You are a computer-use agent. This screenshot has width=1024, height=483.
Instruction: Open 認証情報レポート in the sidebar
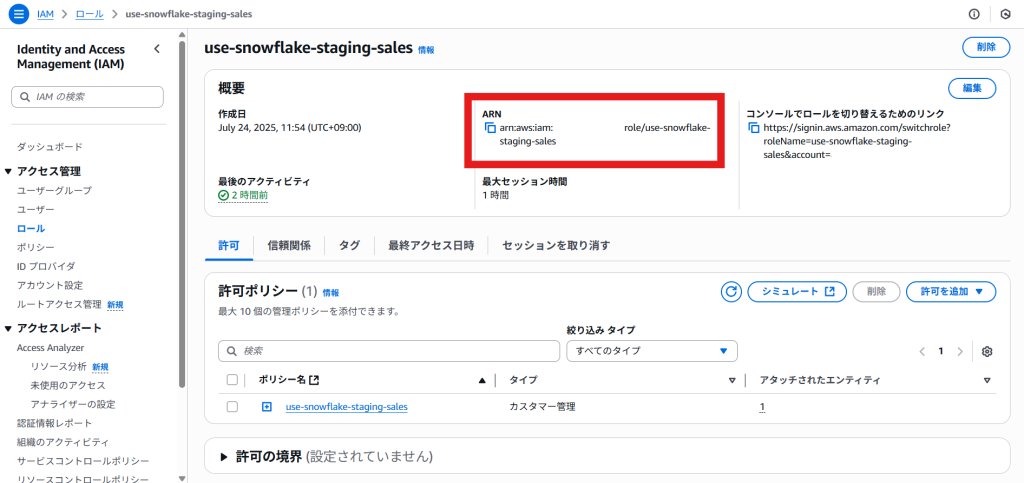(x=54, y=424)
